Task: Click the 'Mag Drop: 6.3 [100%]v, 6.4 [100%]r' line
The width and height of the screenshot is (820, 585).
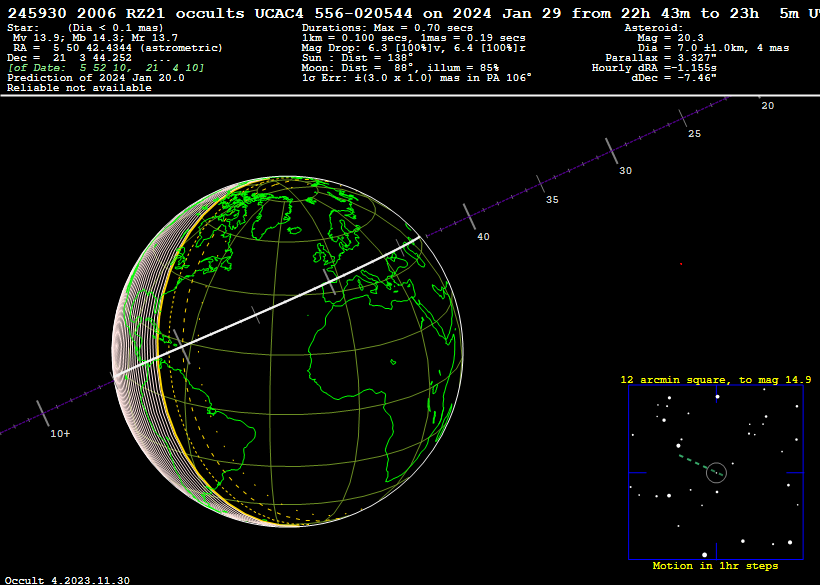Action: pos(414,48)
